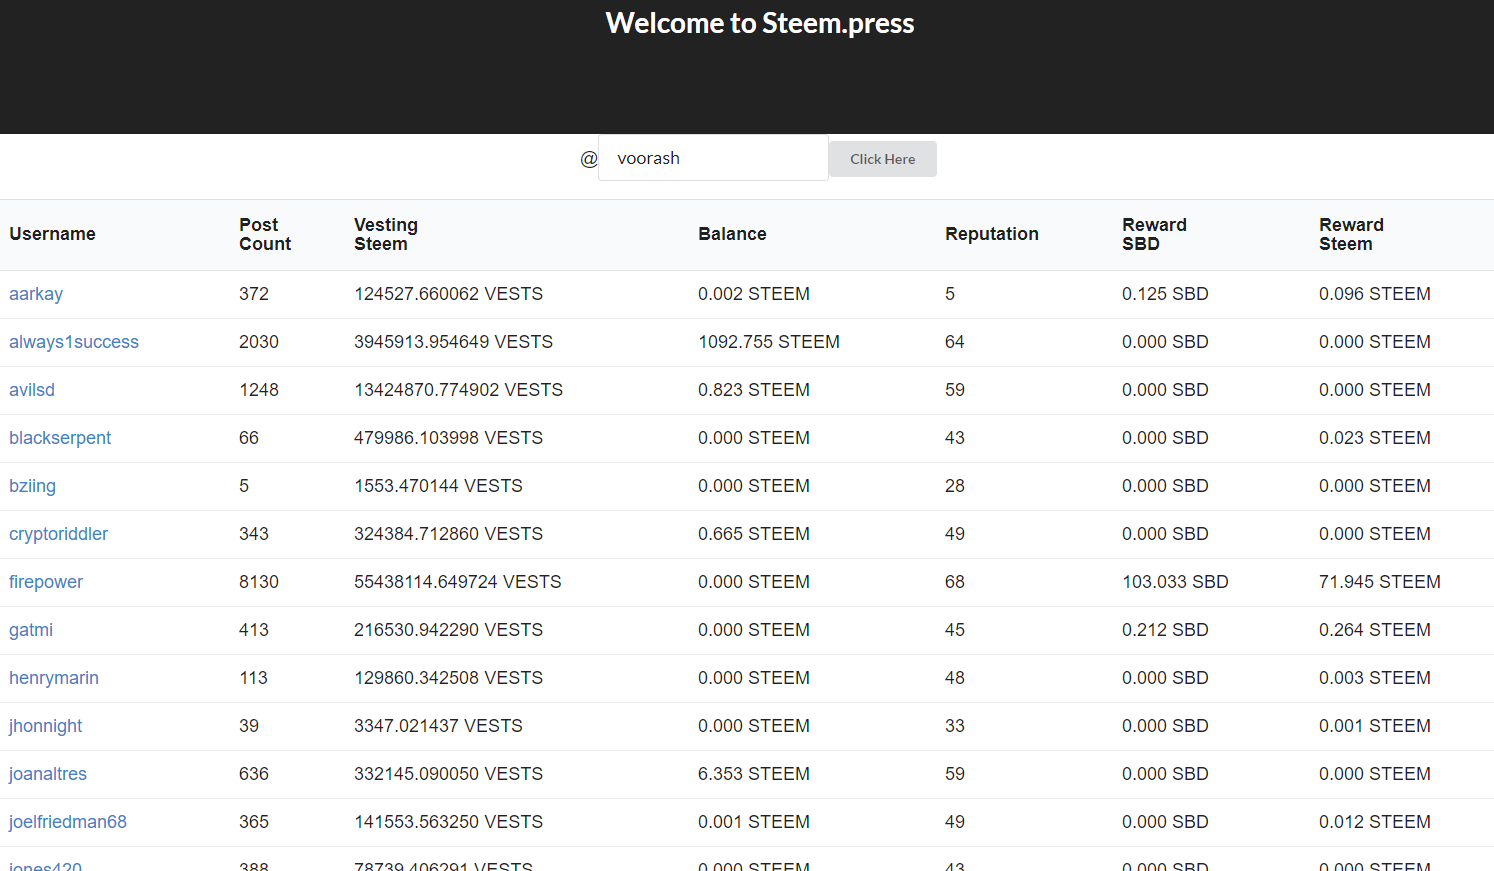This screenshot has width=1494, height=871.
Task: Select the 479986.103998 VESTS cell
Action: point(448,438)
